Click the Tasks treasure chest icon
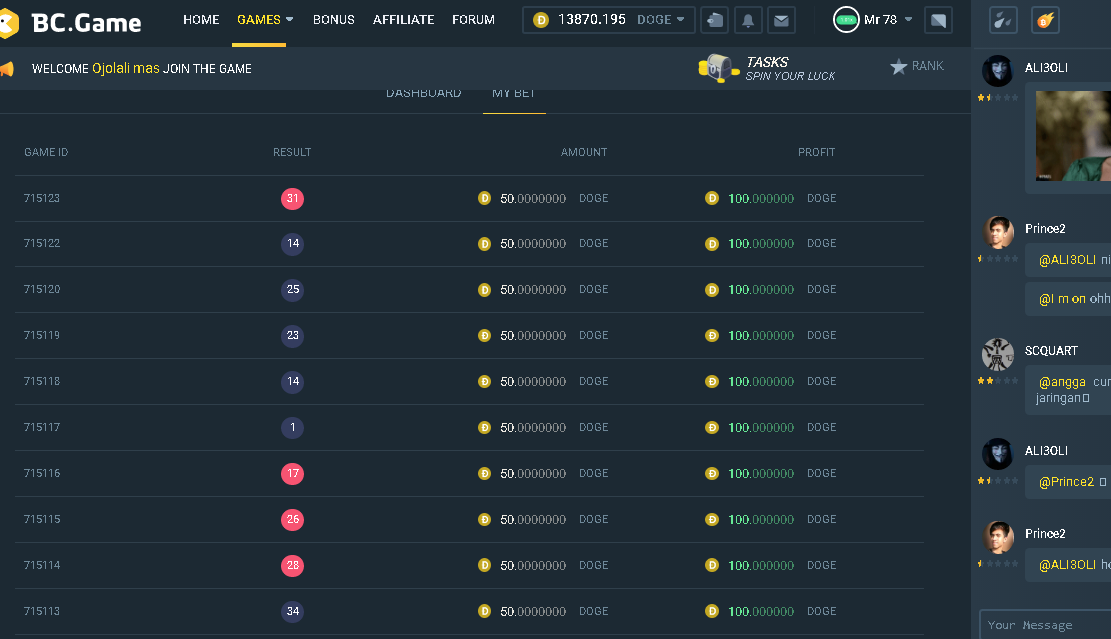1111x639 pixels. pyautogui.click(x=717, y=68)
